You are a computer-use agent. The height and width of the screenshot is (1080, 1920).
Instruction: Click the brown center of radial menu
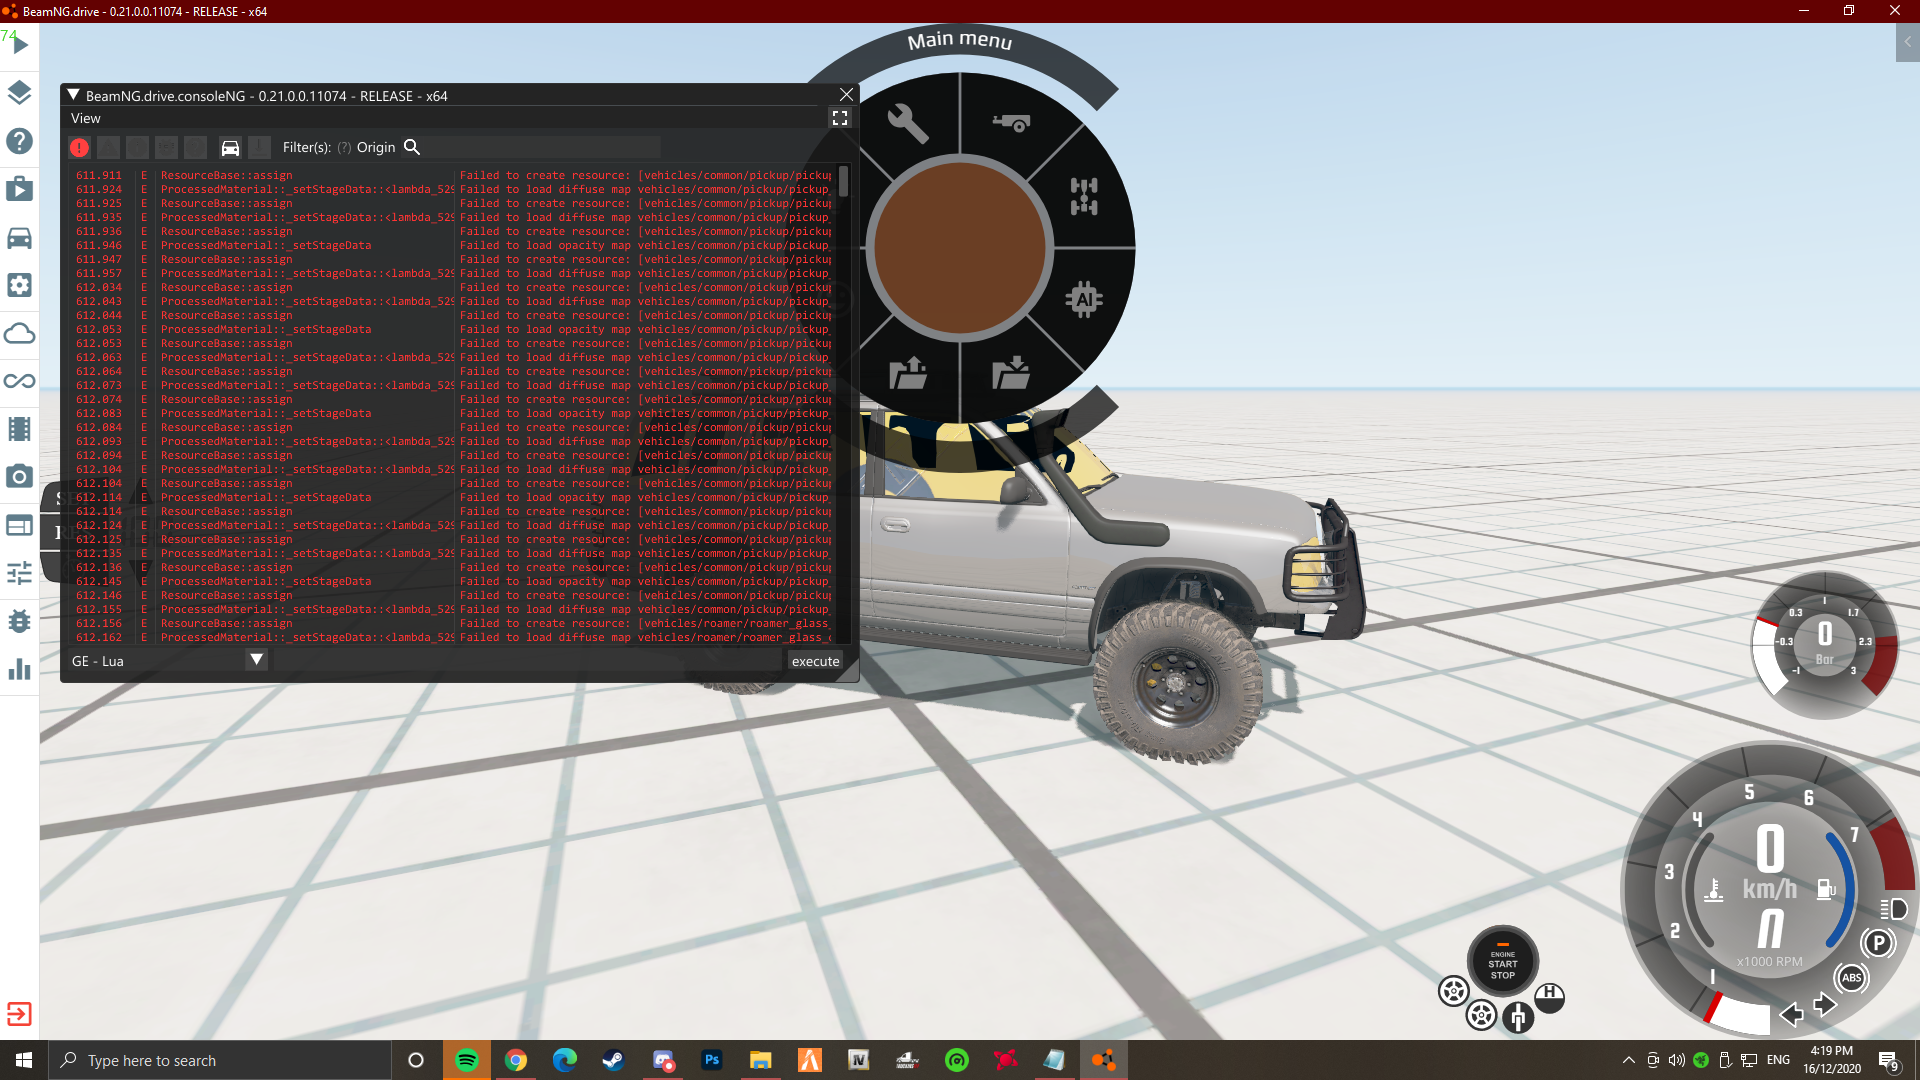click(x=960, y=248)
